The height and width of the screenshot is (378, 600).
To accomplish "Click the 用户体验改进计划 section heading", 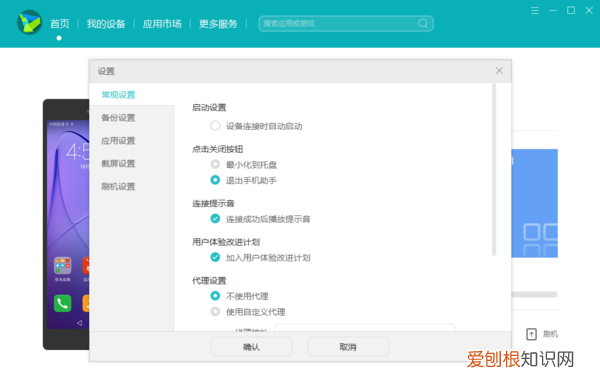I will click(x=226, y=242).
